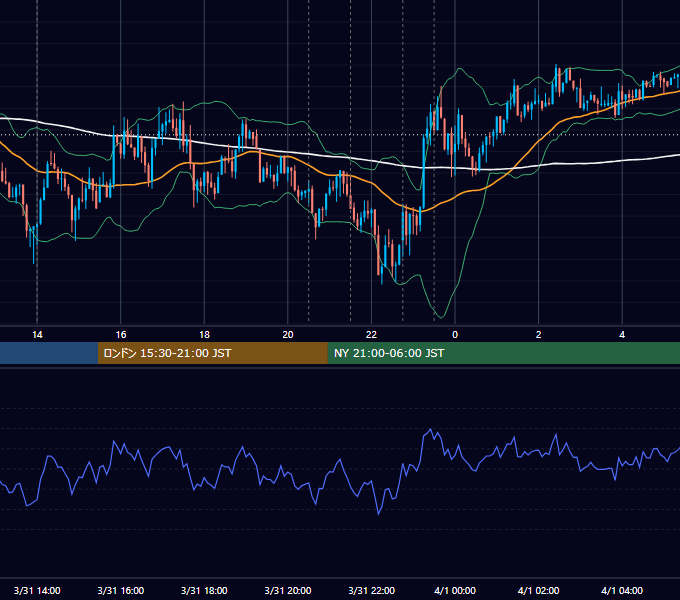Click the hour label 14 on price chart axis
Viewport: 680px width, 600px height.
tap(37, 335)
